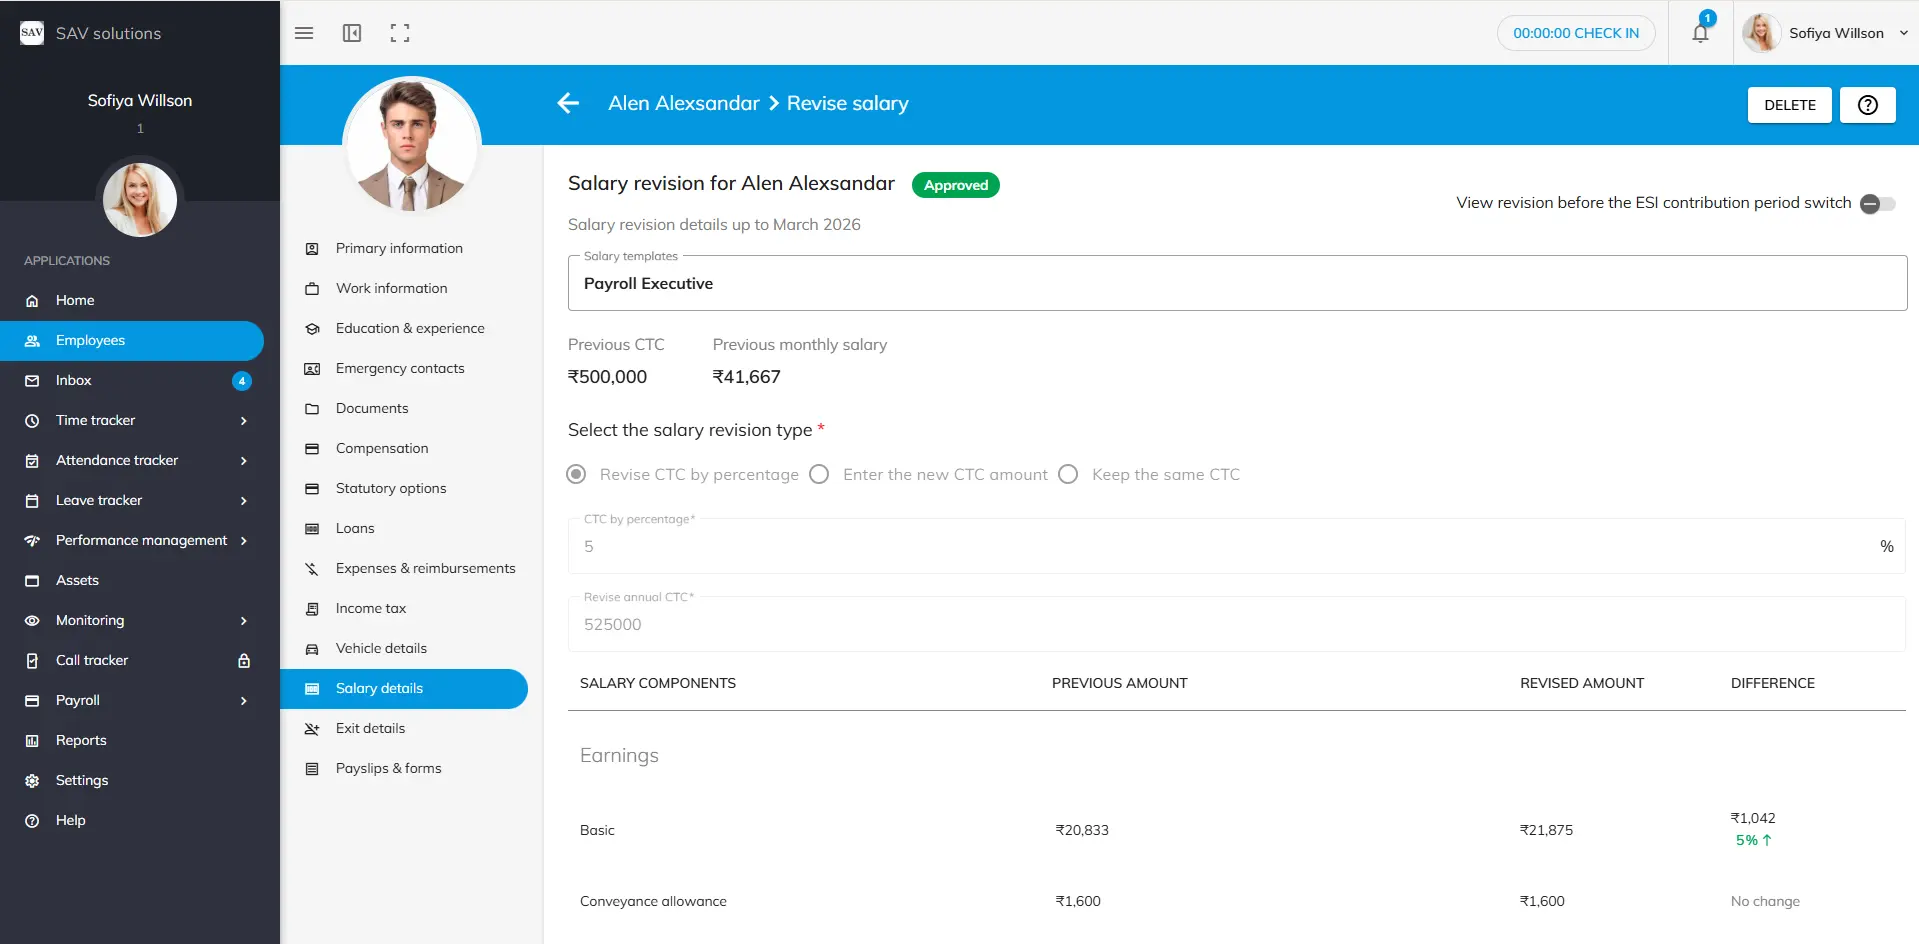The image size is (1919, 944).
Task: Click the back arrow beside Alen Alexsandar
Action: (568, 103)
